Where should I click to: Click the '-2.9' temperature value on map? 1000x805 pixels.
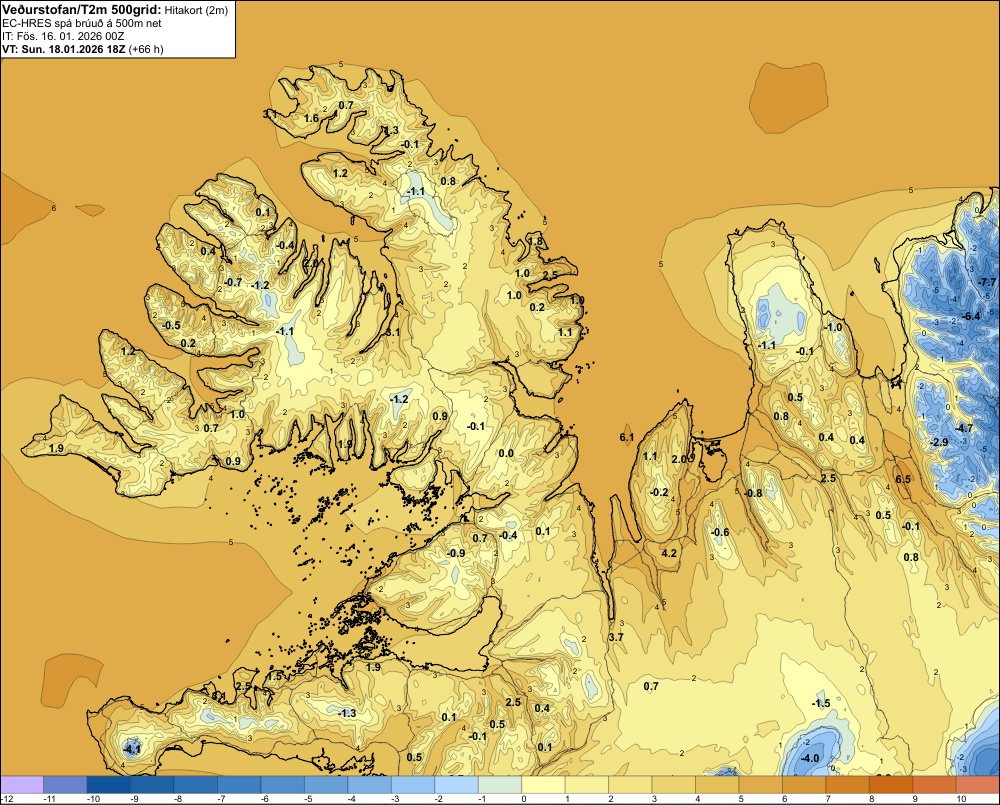click(x=938, y=442)
